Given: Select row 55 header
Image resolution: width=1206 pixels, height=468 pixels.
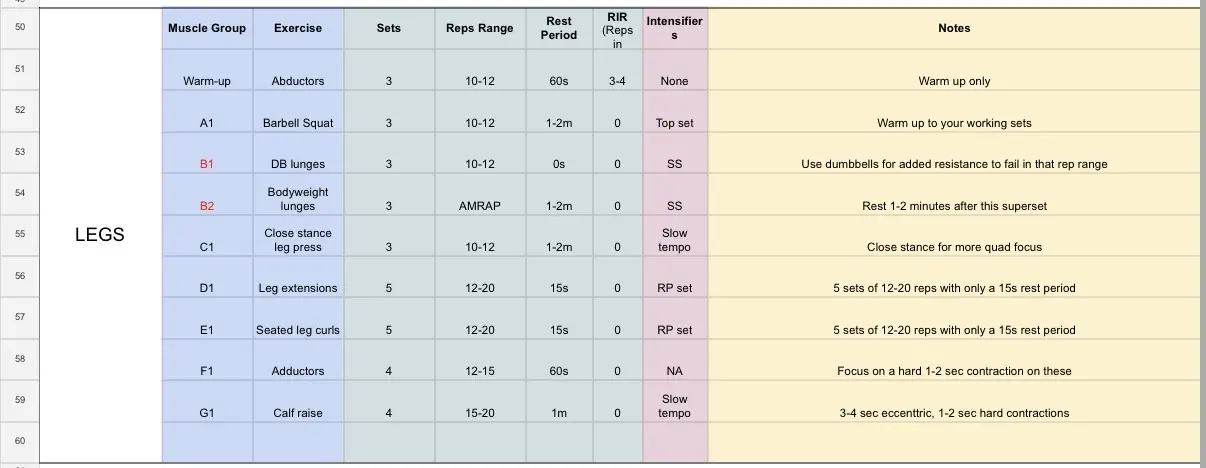Looking at the screenshot, I should [x=21, y=234].
